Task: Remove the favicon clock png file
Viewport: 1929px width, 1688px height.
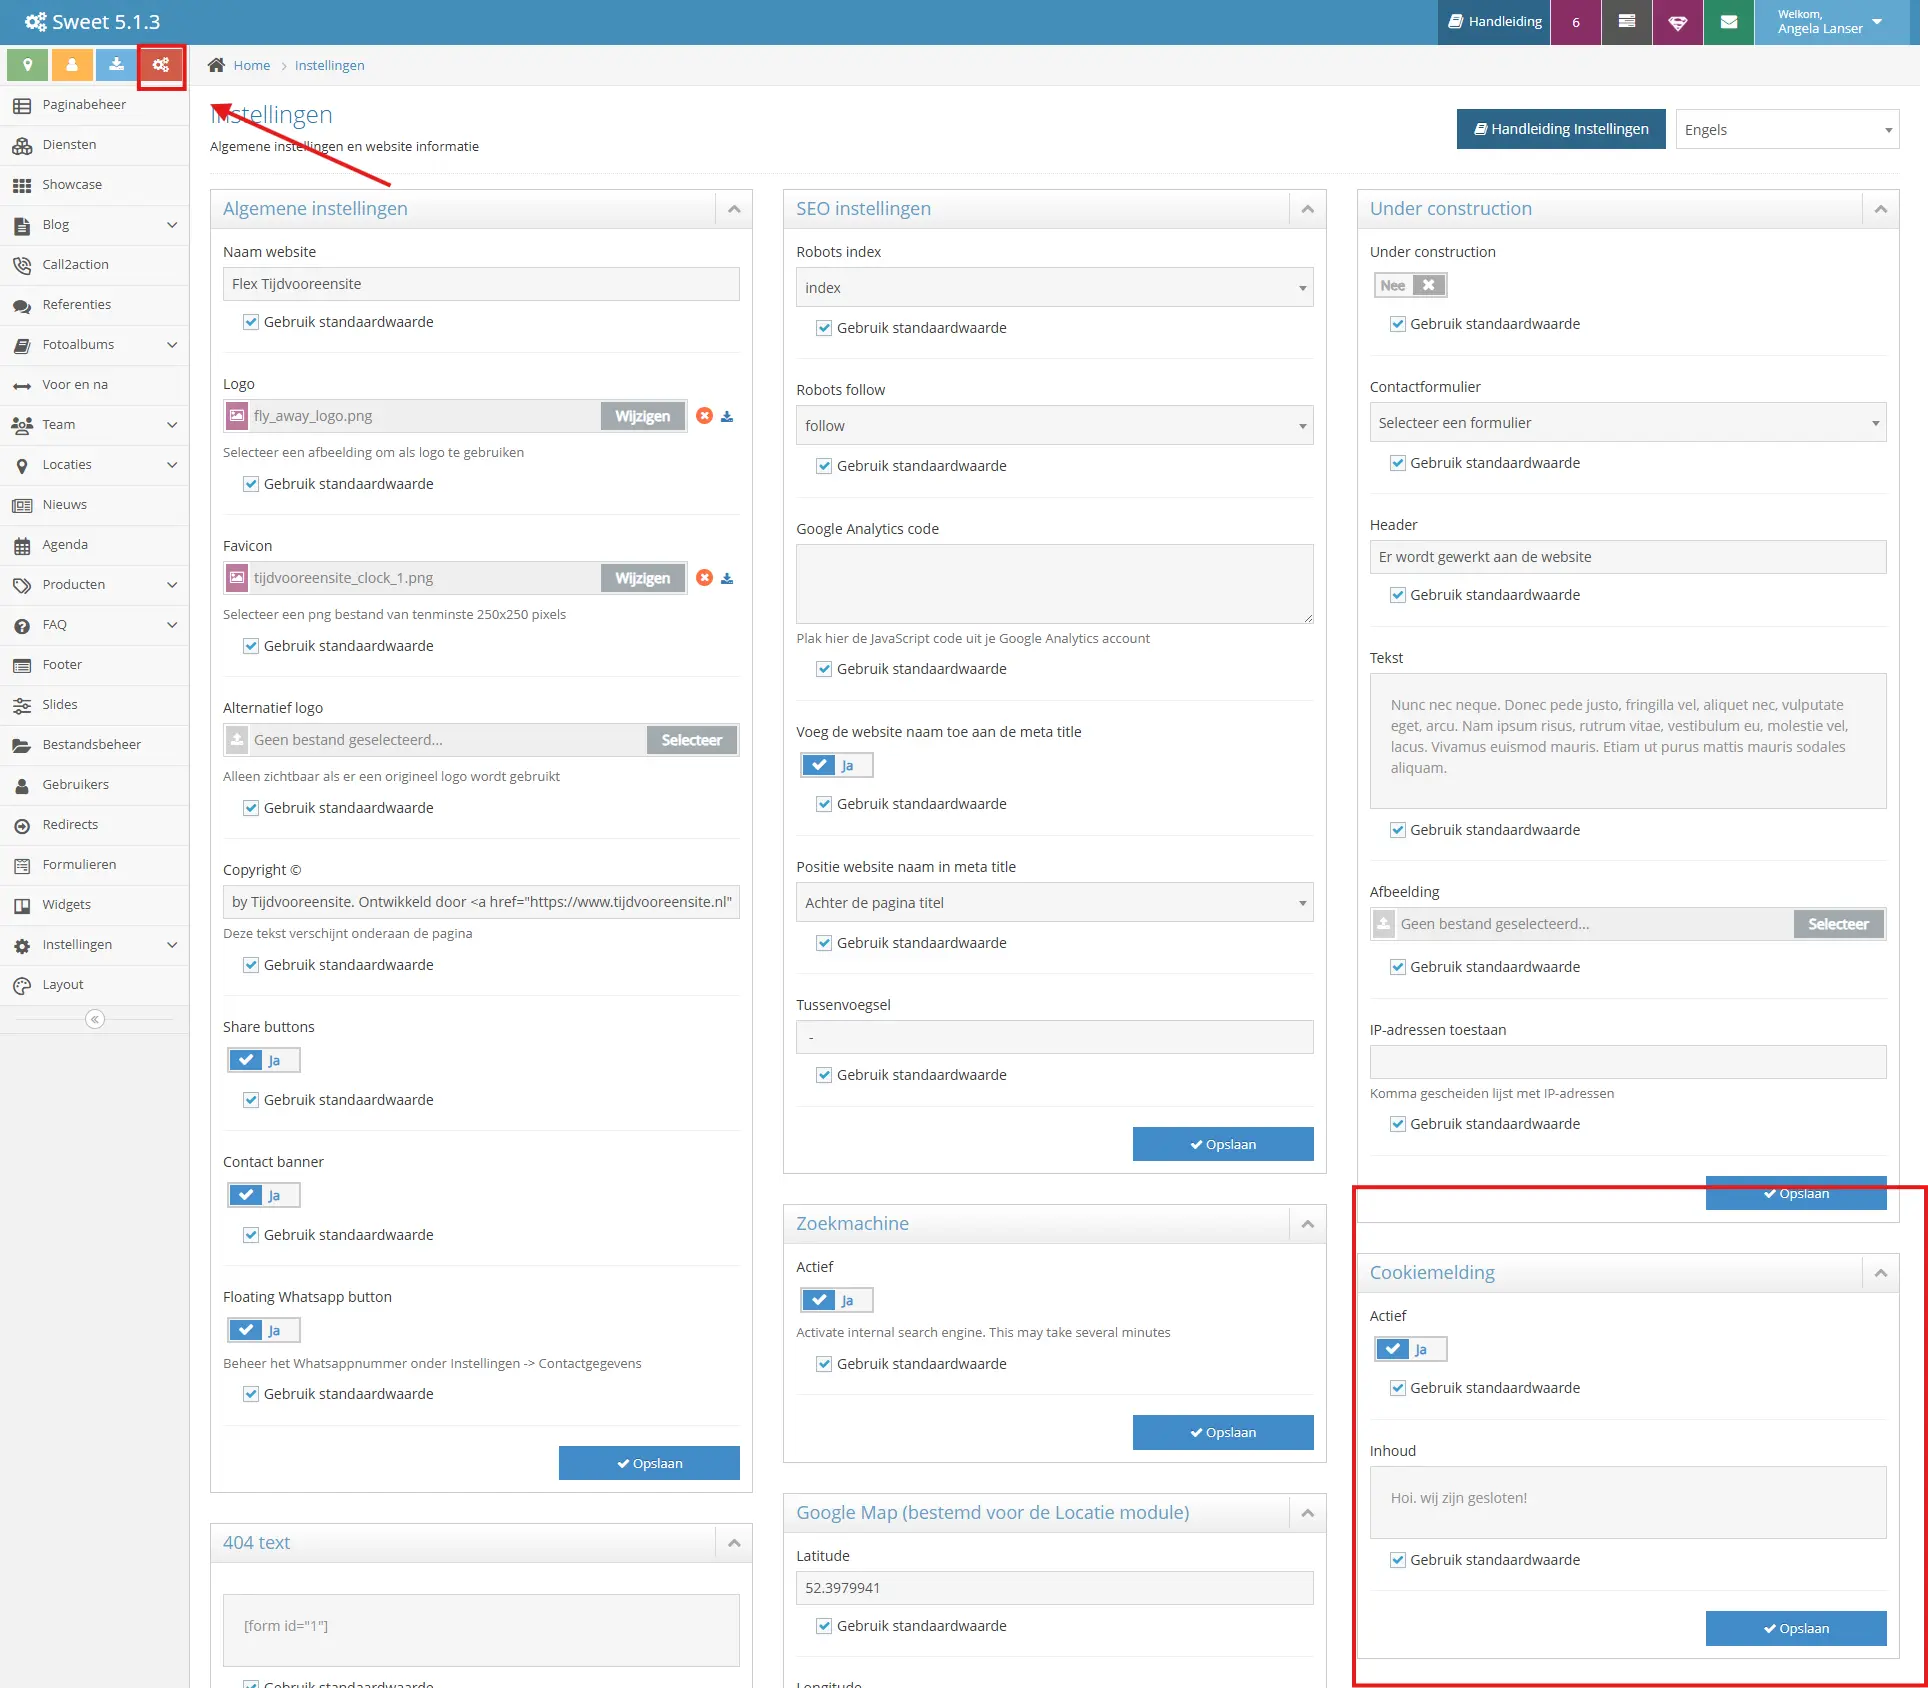Action: click(705, 578)
